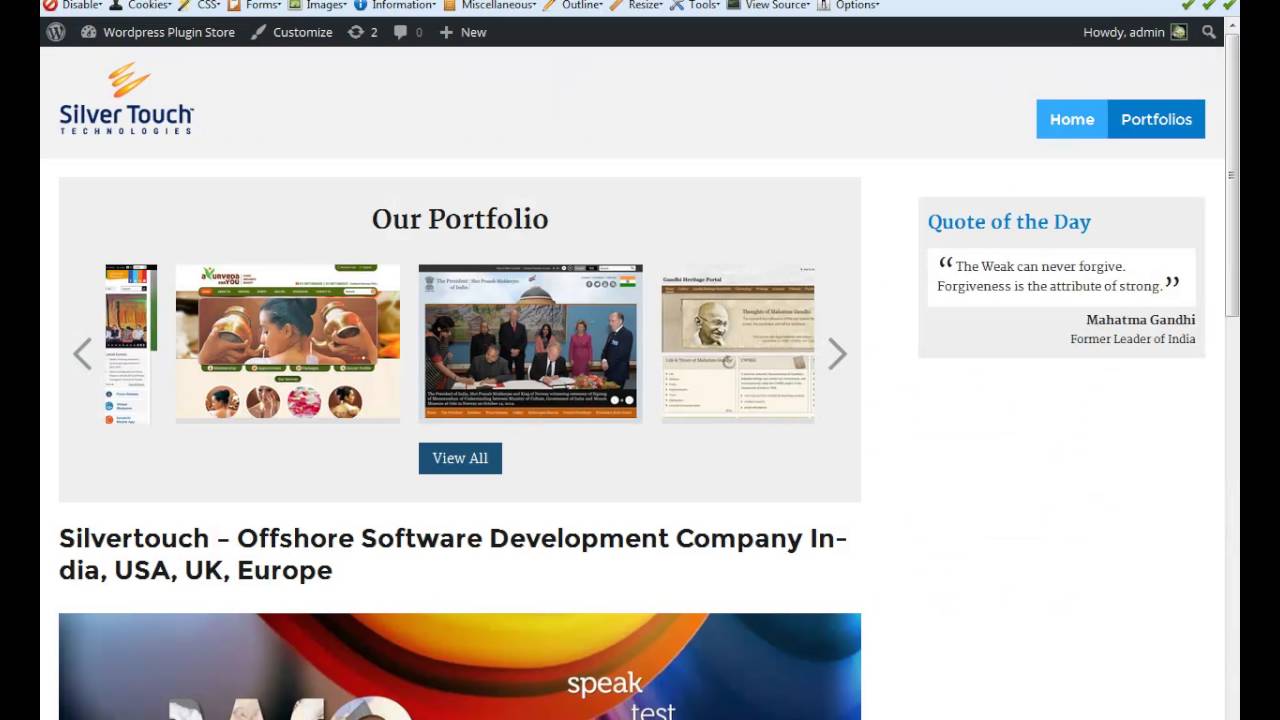1280x720 pixels.
Task: Go to the Home navigation tab
Action: (x=1072, y=119)
